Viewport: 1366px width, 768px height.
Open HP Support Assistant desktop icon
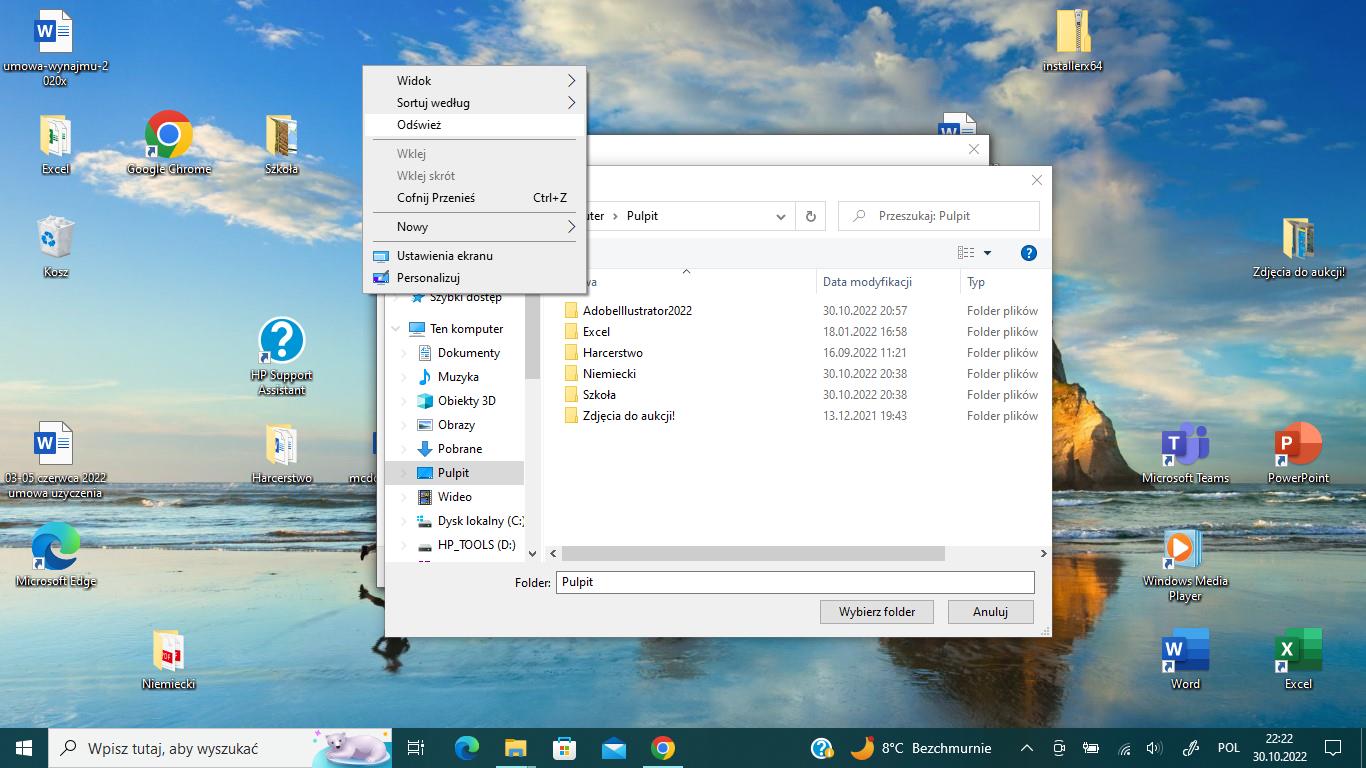click(281, 342)
